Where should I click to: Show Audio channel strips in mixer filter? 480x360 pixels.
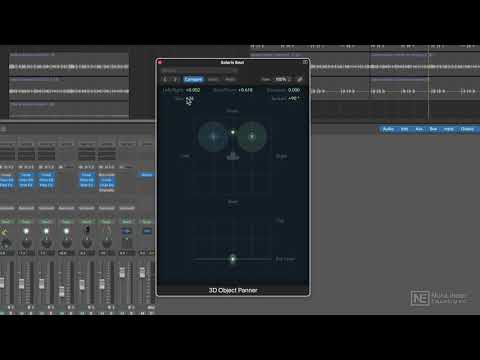(388, 129)
